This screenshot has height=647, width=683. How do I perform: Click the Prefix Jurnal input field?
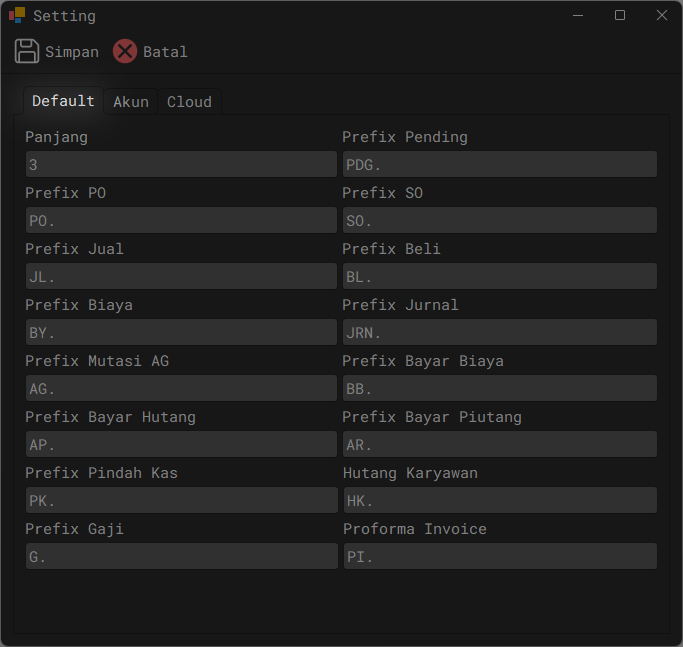pos(499,332)
